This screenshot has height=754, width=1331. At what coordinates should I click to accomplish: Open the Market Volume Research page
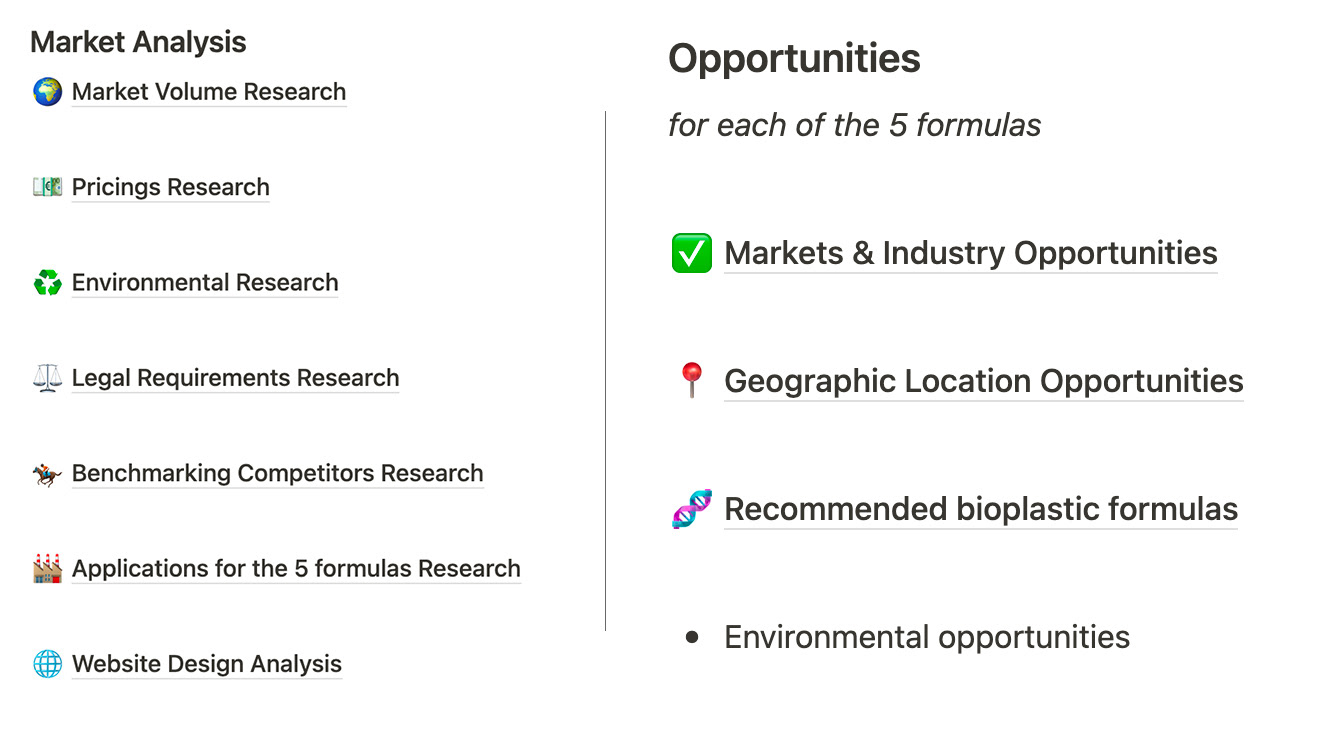[x=209, y=92]
